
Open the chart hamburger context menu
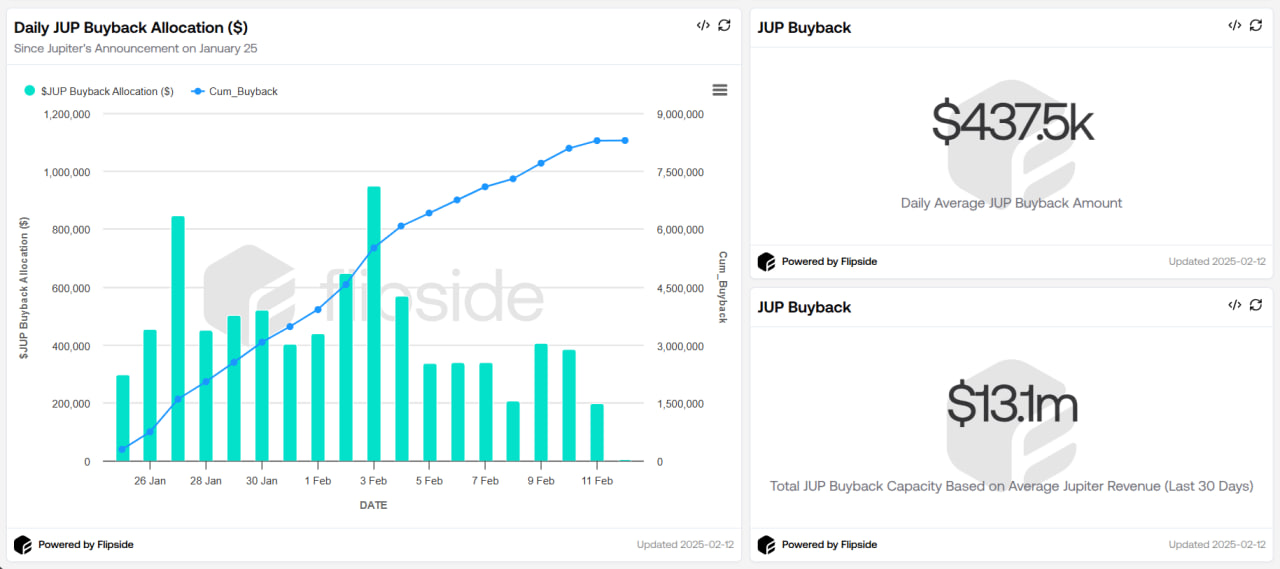tap(720, 90)
